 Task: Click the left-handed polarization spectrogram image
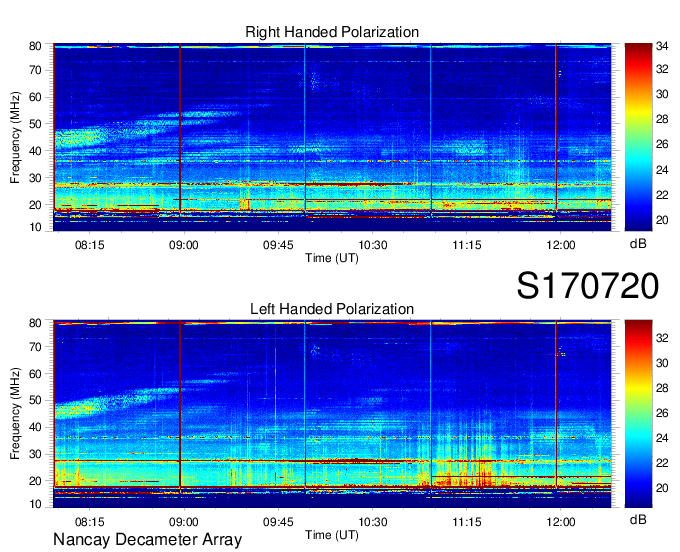coord(332,414)
